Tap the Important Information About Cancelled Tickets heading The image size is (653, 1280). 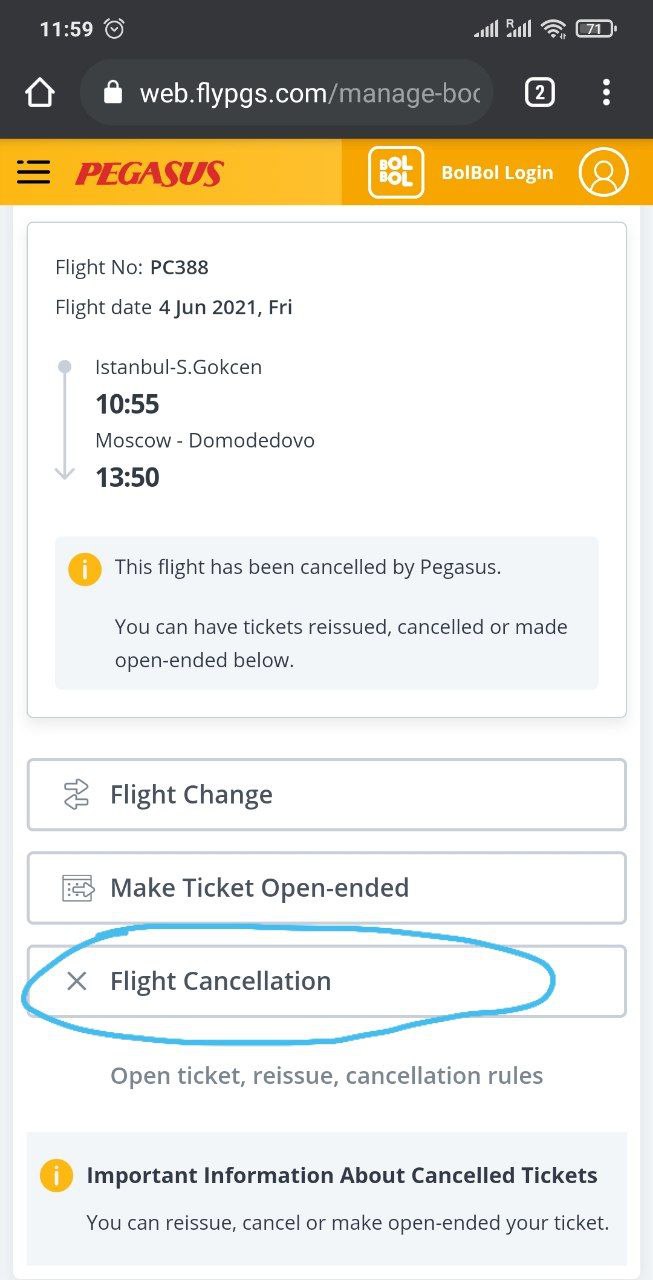(x=342, y=1175)
